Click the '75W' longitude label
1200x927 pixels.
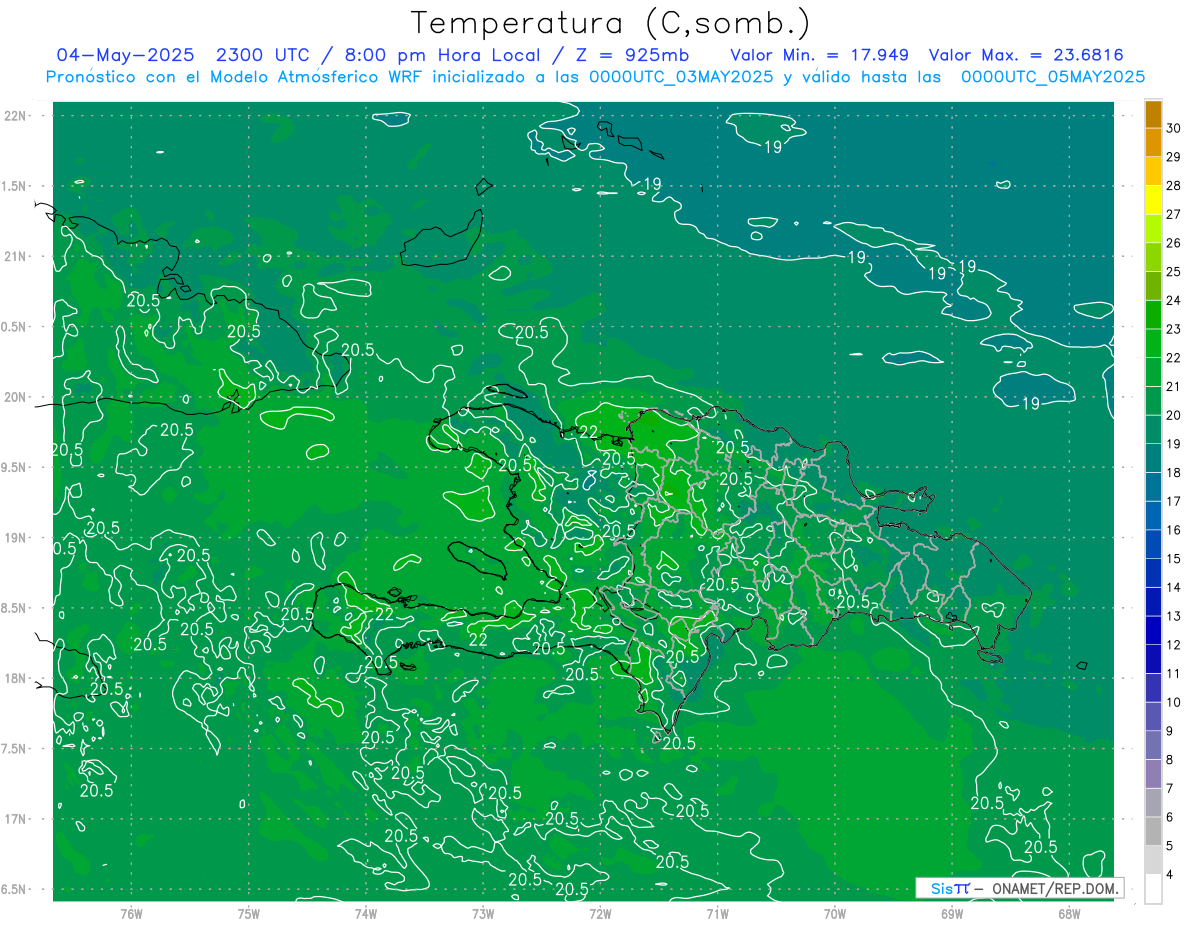coord(249,913)
